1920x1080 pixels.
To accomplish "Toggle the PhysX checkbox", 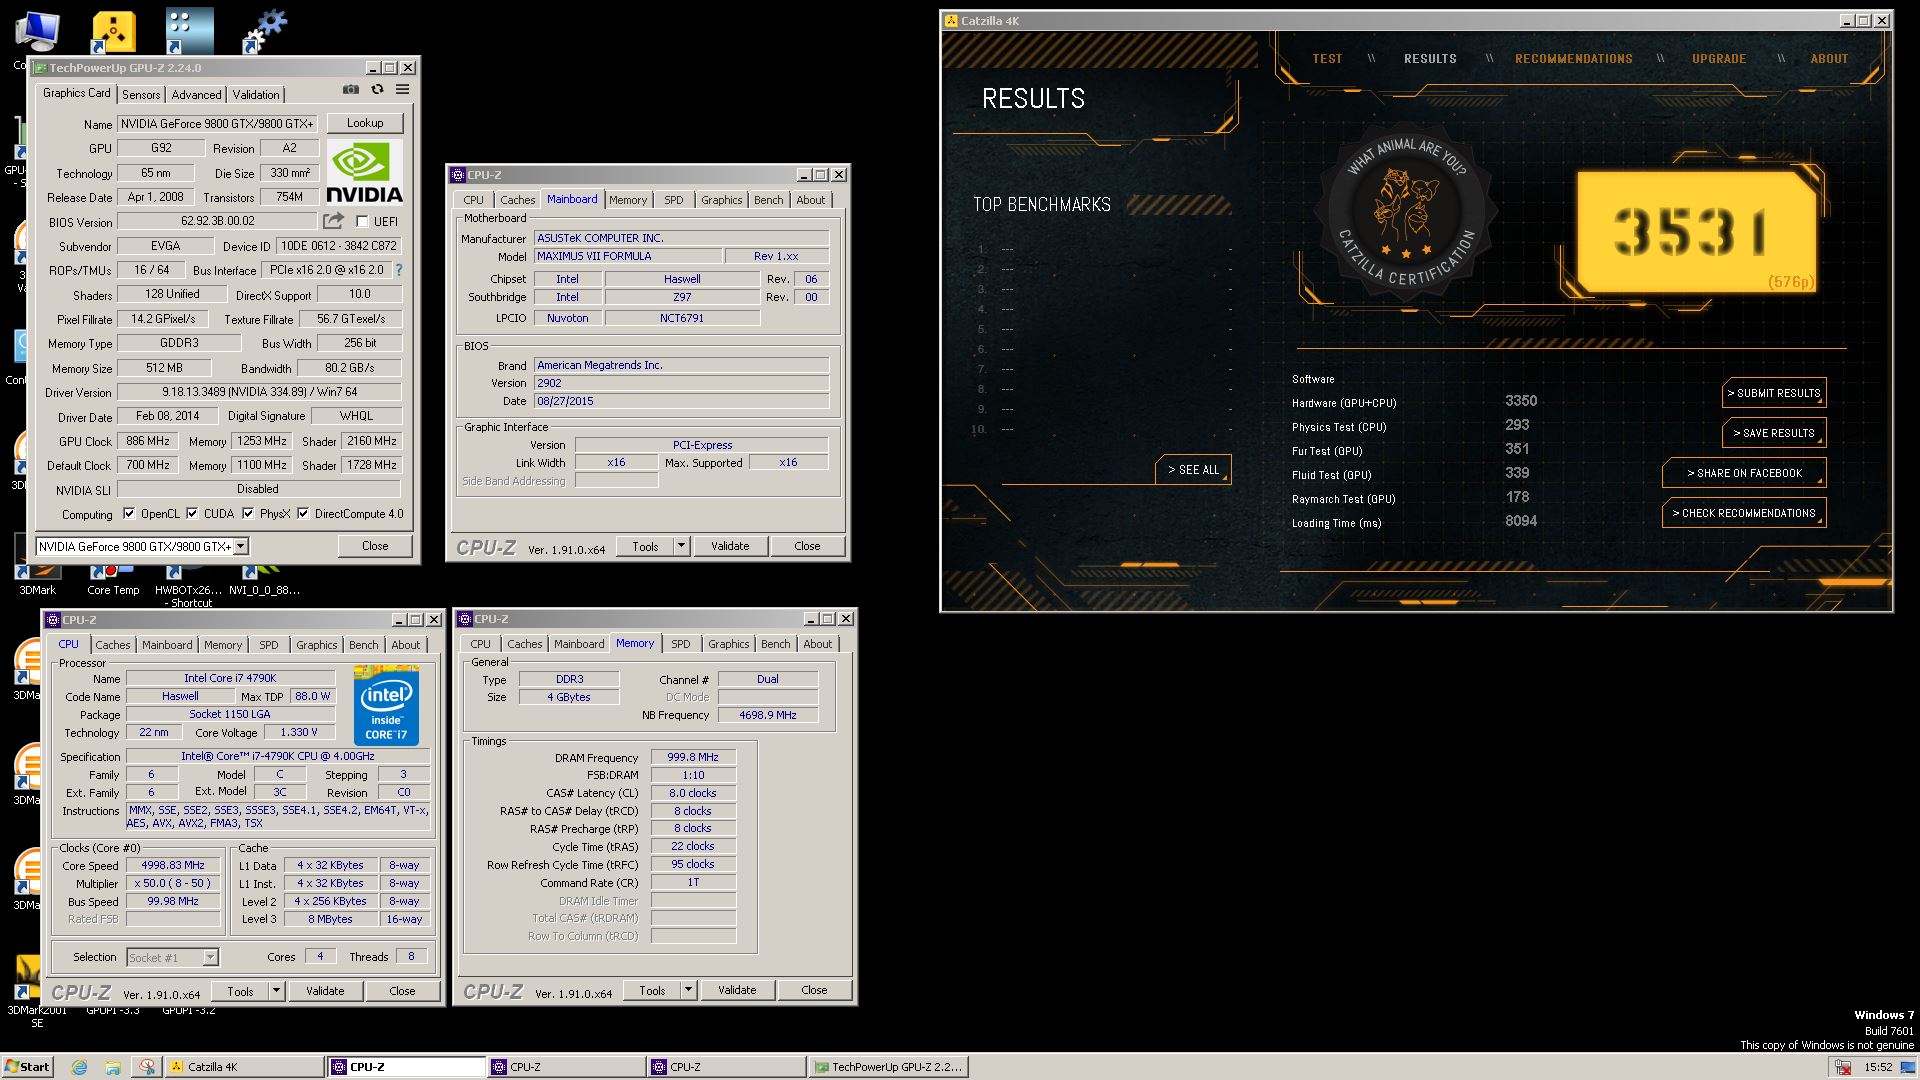I will tap(248, 514).
